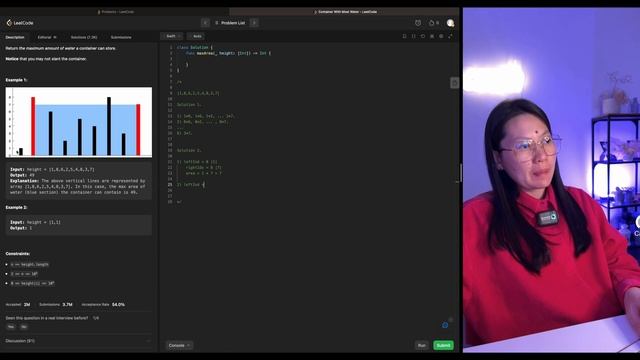
Task: Click the fourth icon in the editor toolbar
Action: [432, 36]
